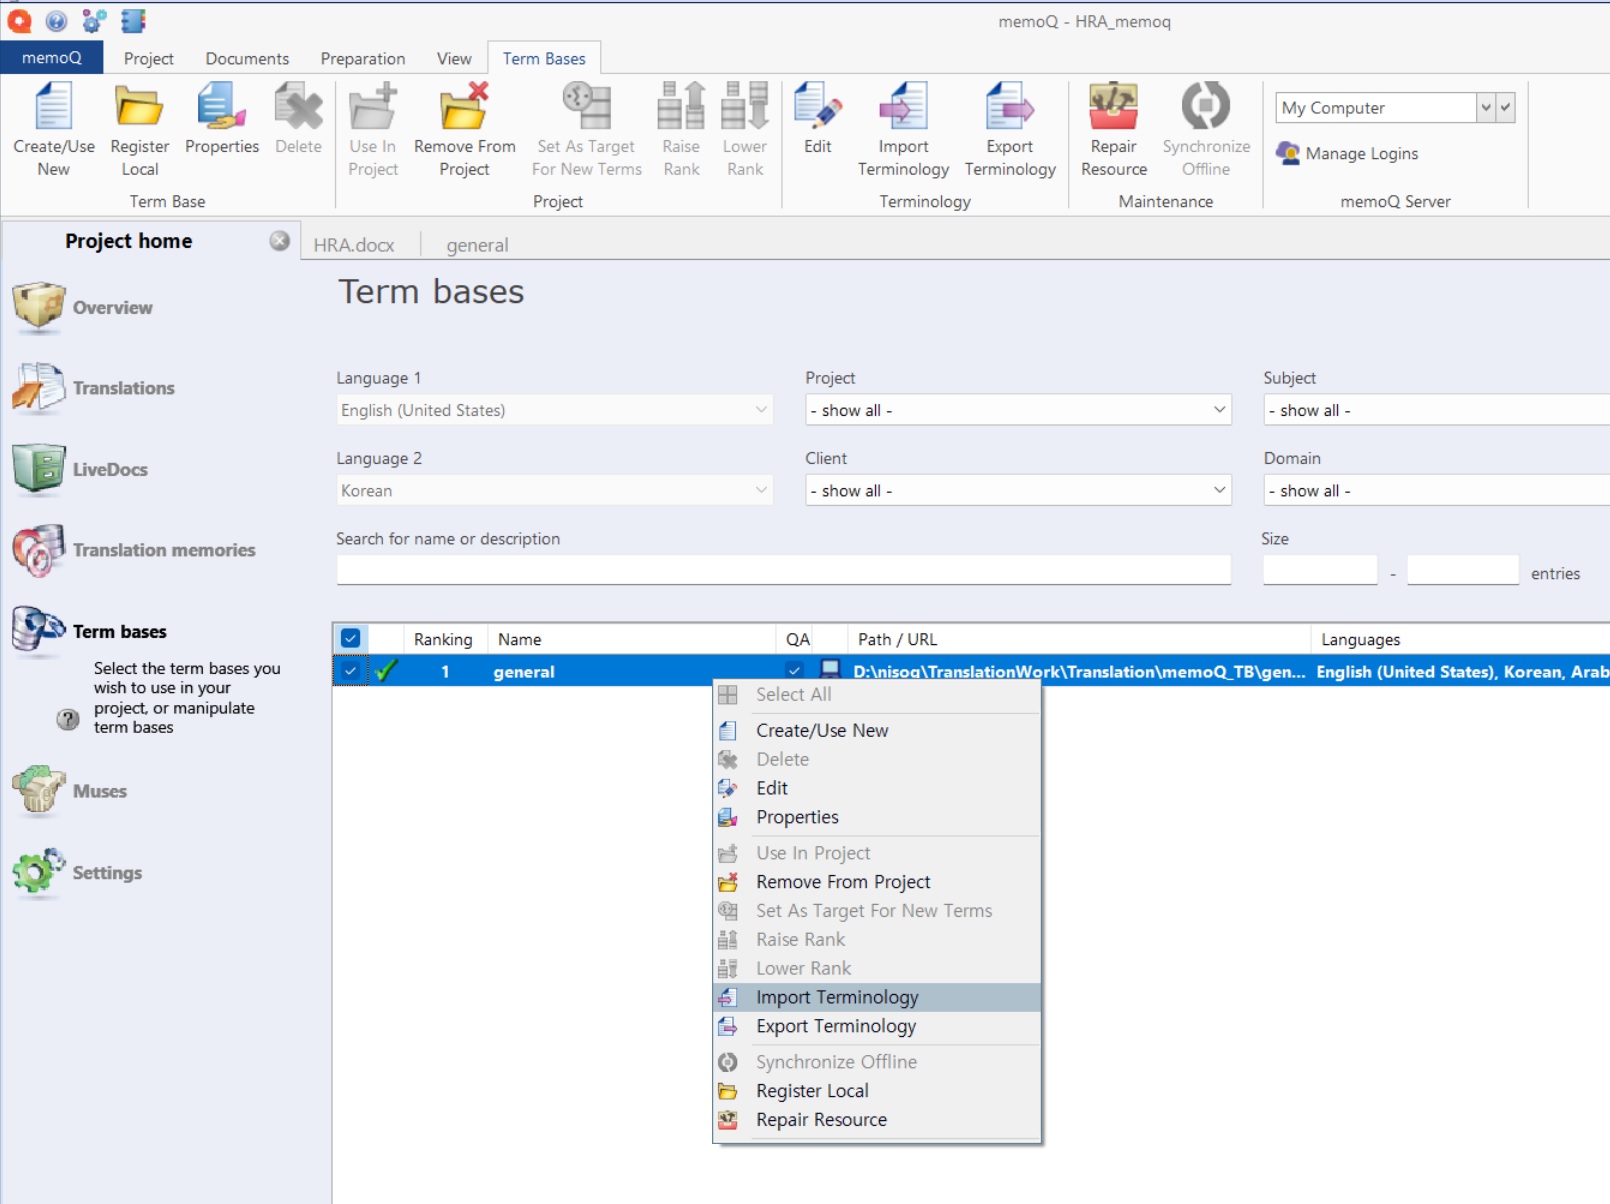Expand Client filter dropdown

click(x=1219, y=490)
